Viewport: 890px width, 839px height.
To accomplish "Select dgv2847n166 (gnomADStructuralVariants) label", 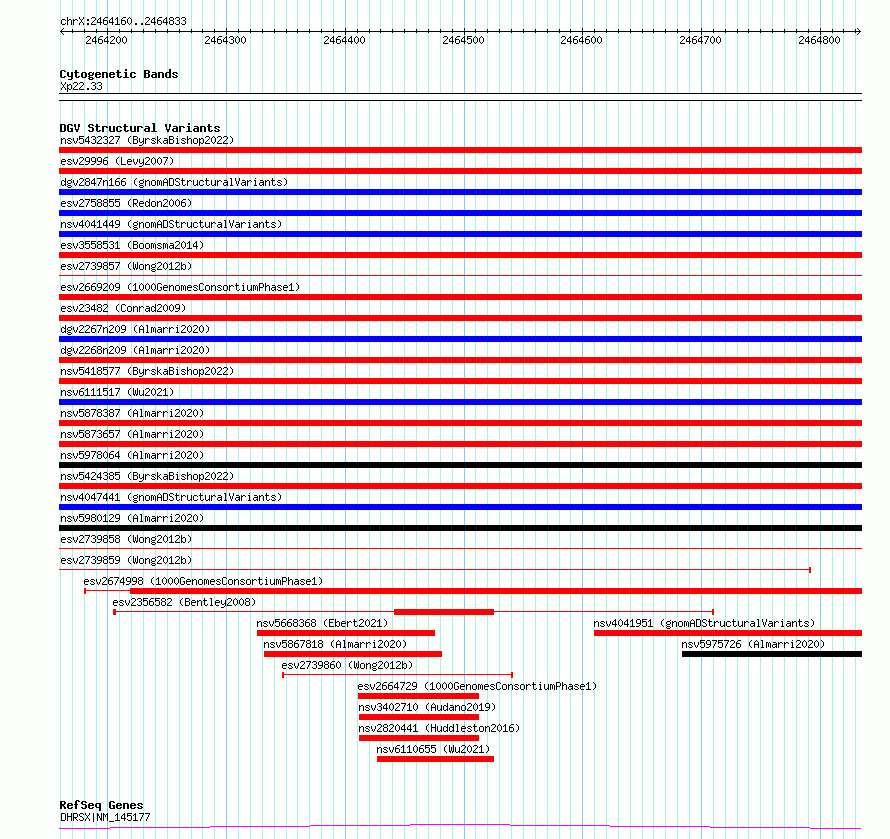I will (x=174, y=182).
